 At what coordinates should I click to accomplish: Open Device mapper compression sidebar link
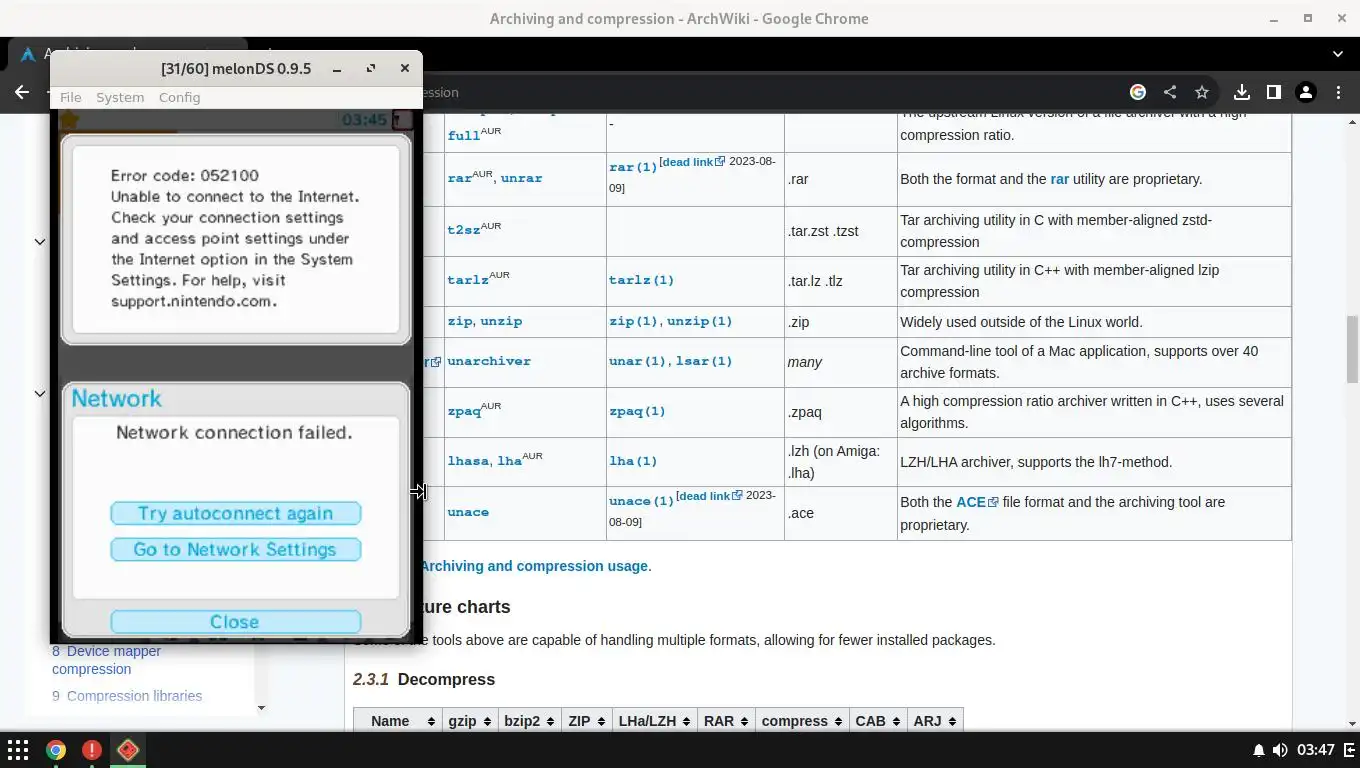tap(106, 660)
